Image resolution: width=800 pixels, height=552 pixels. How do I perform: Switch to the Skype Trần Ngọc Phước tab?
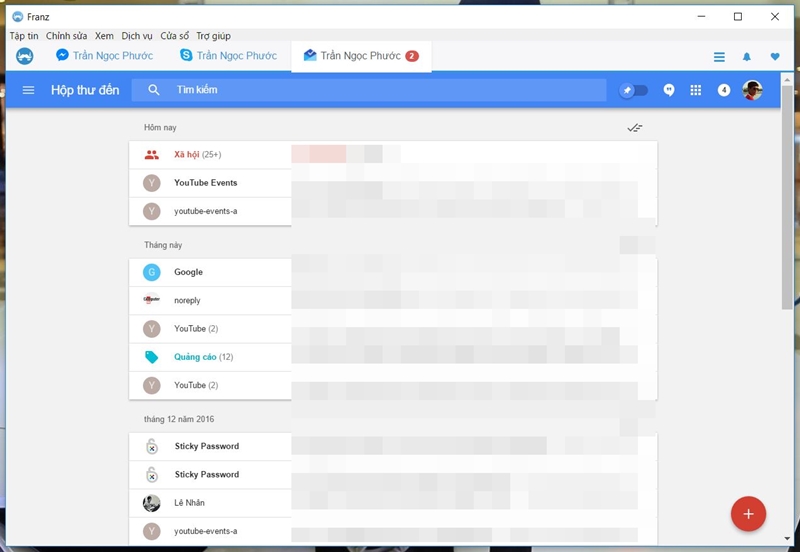[229, 56]
